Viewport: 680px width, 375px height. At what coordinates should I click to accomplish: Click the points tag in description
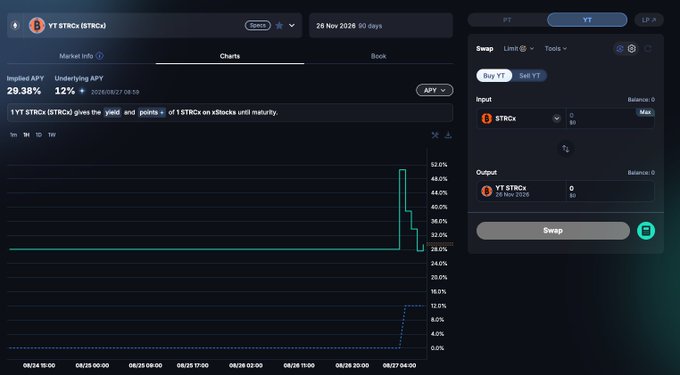click(152, 112)
